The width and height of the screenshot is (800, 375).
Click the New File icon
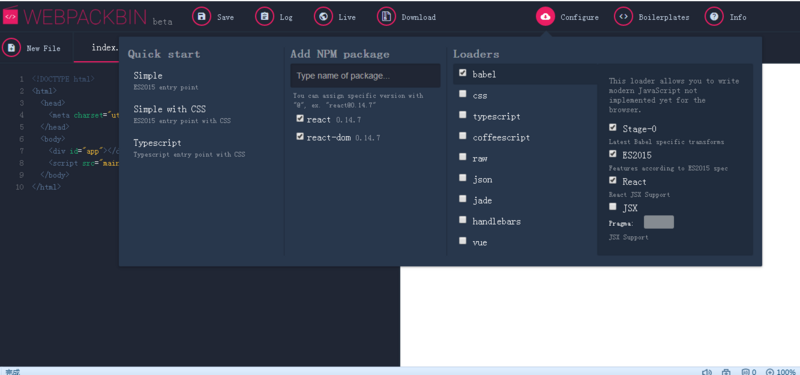point(11,48)
